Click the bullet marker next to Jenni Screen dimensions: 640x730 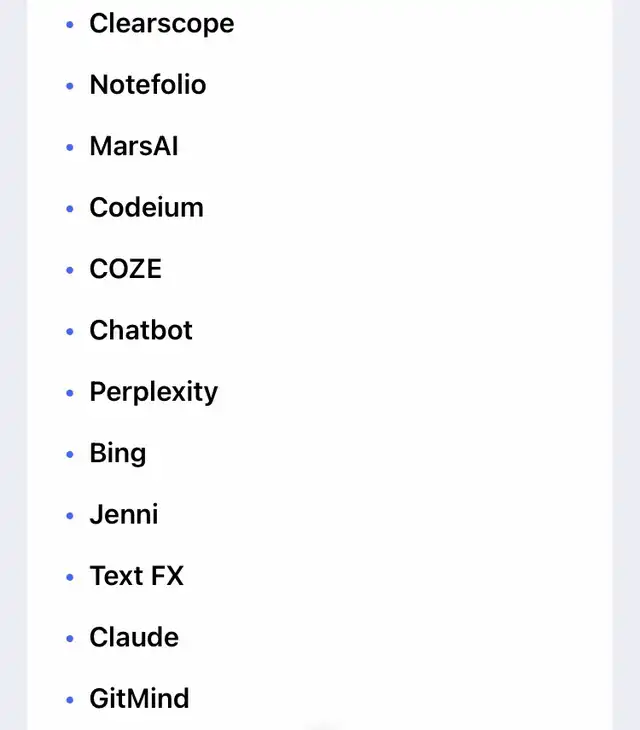click(x=70, y=516)
